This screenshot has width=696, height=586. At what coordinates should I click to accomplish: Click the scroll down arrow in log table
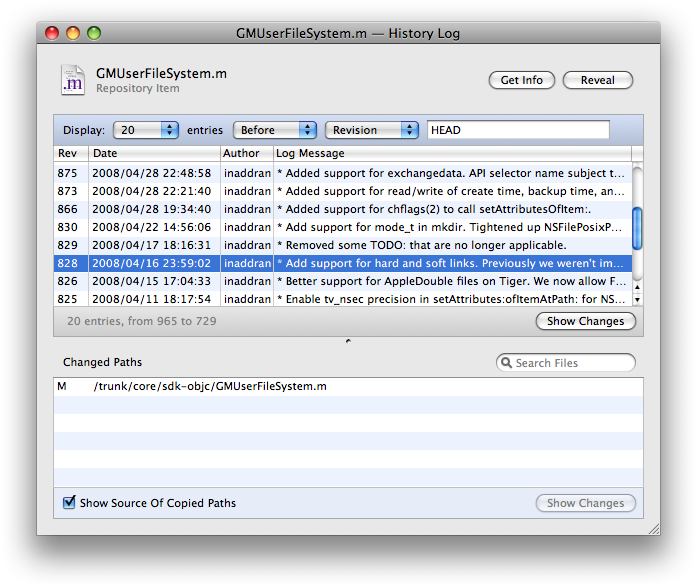(637, 299)
